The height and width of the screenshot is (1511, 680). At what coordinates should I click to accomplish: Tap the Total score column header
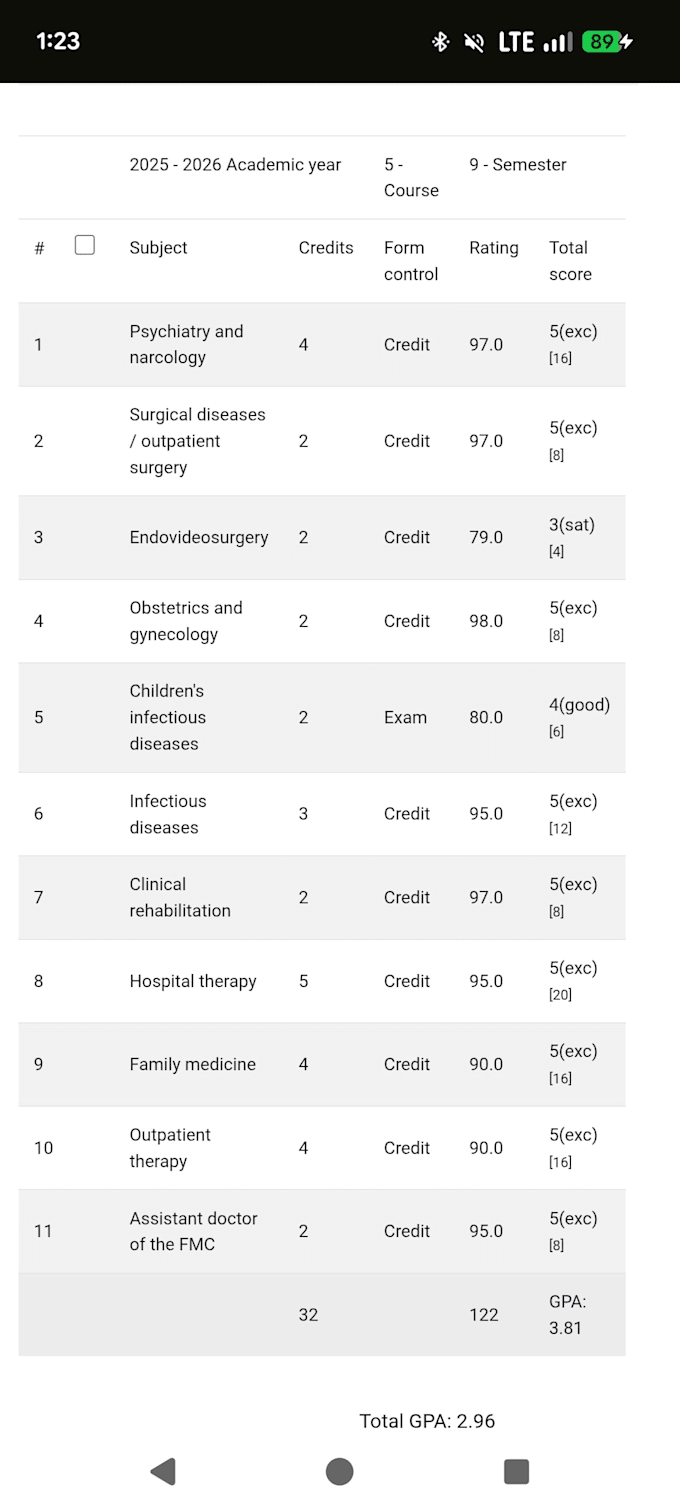point(570,261)
